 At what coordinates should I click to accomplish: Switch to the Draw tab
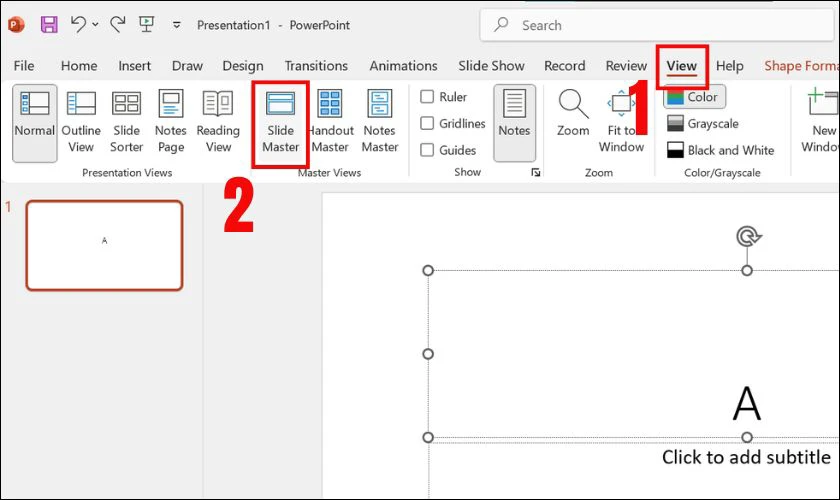tap(187, 65)
